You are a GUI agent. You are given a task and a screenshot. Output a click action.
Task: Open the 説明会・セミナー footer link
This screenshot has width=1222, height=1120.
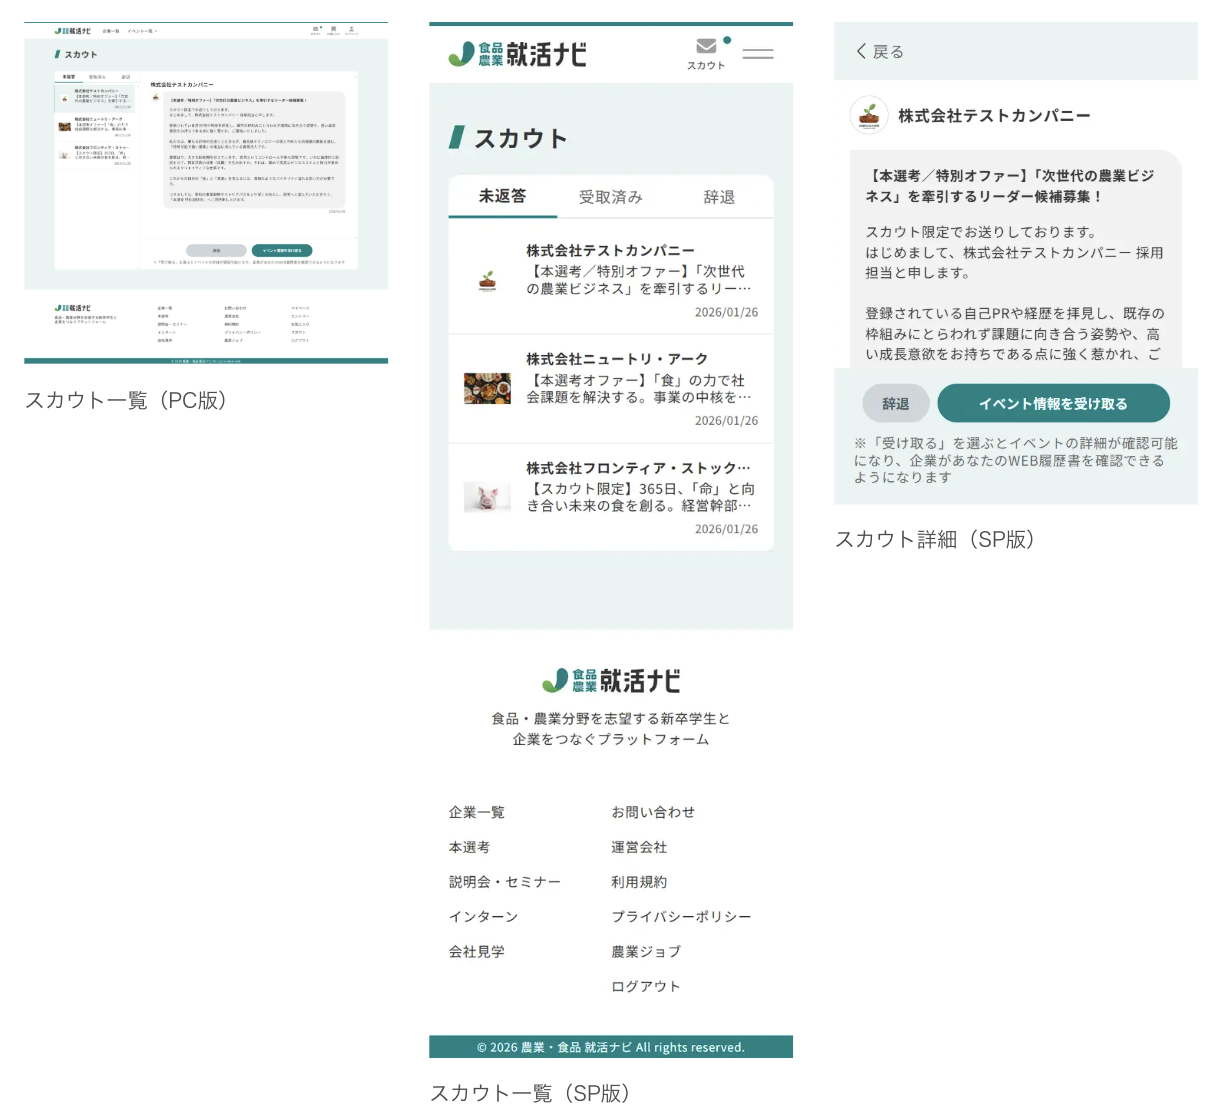(505, 882)
